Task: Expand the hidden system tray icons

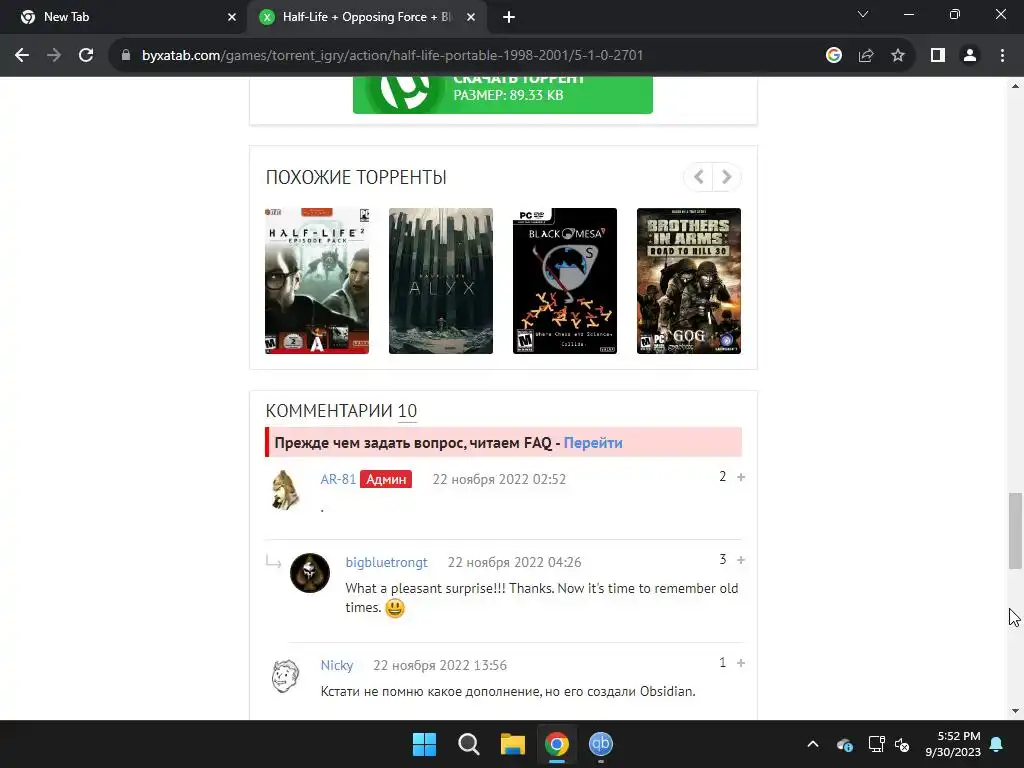Action: 813,744
